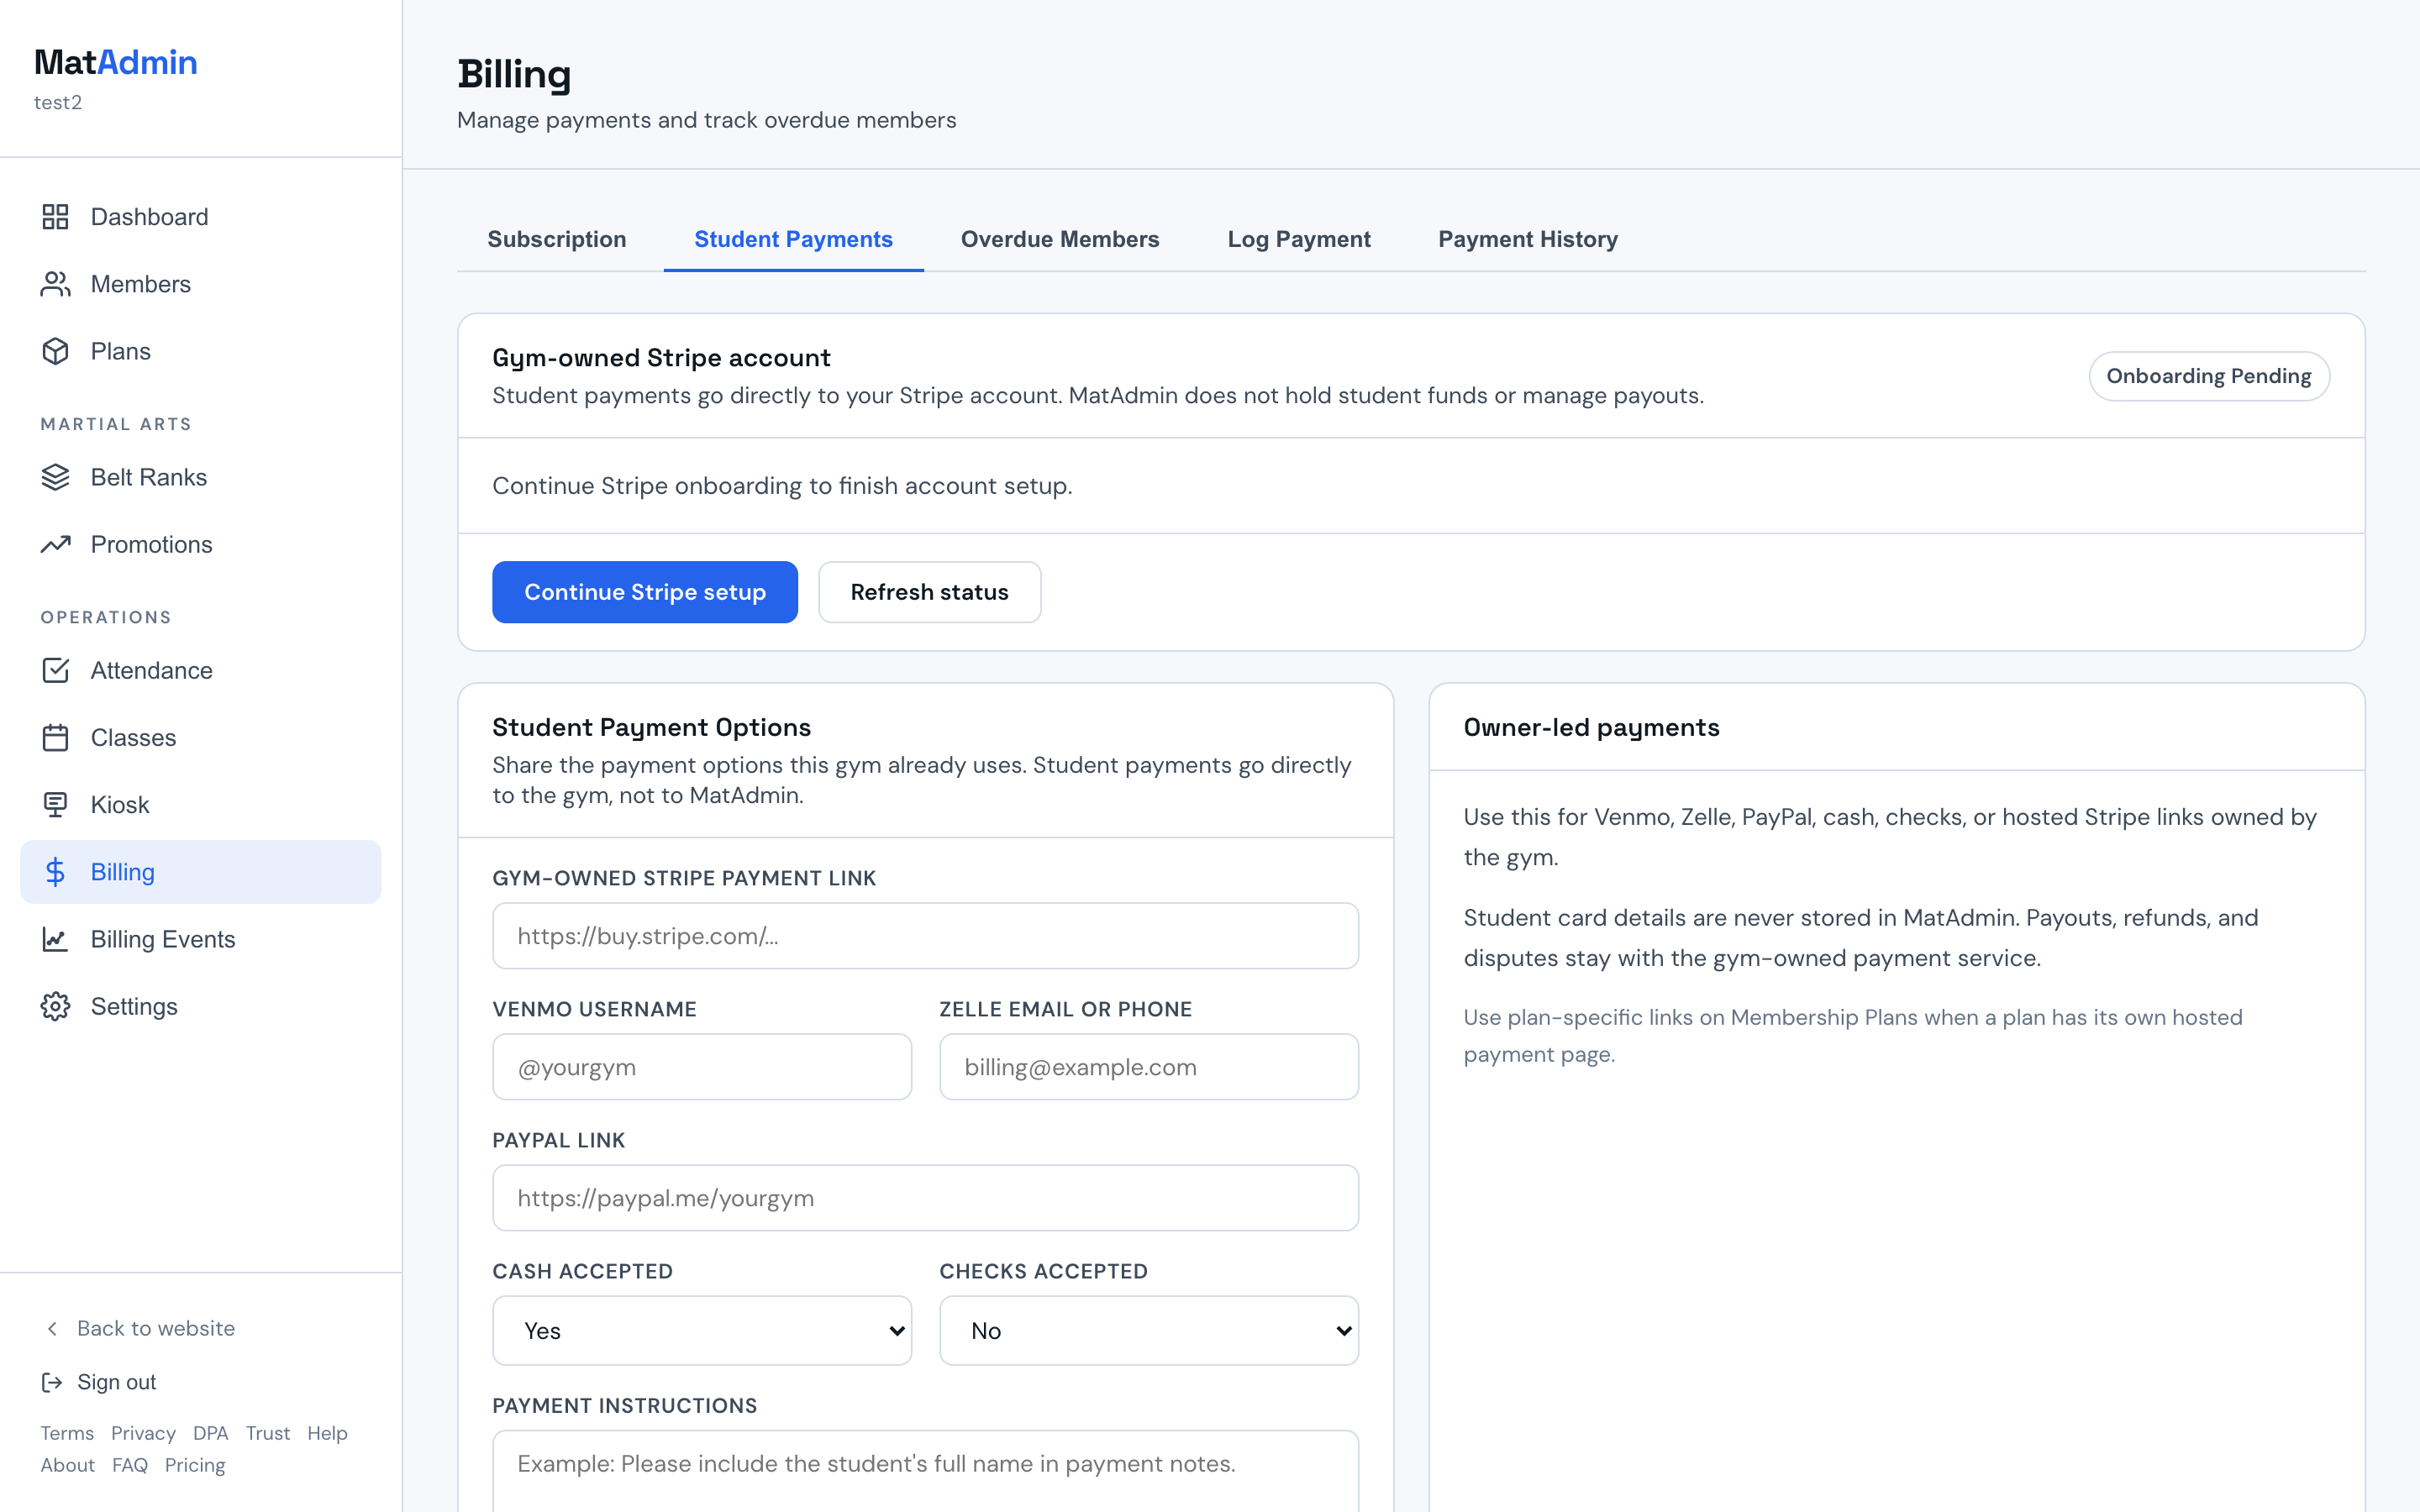Open the Plans page
The width and height of the screenshot is (2420, 1512).
(x=200, y=351)
